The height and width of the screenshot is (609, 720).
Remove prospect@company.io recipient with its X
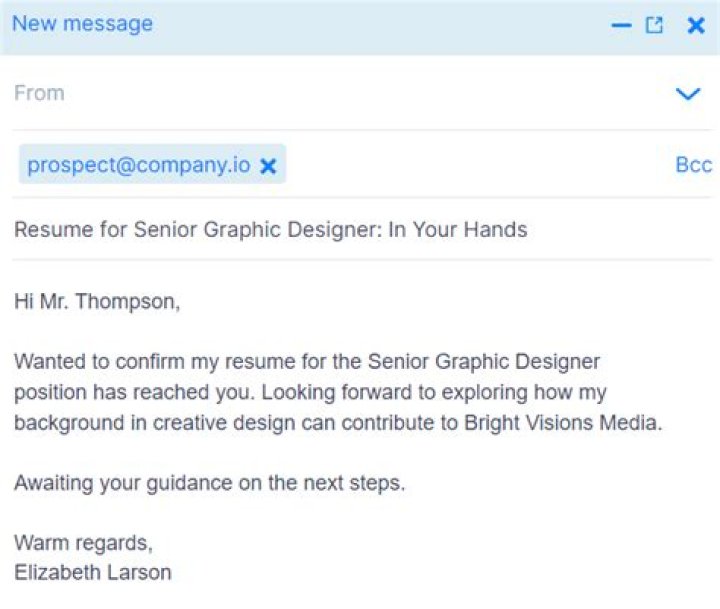pos(268,166)
